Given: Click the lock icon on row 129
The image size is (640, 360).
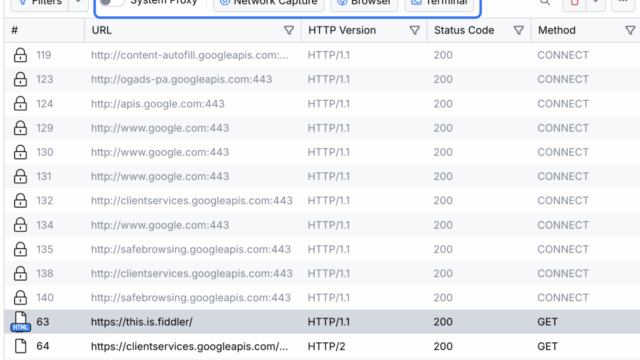Looking at the screenshot, I should tap(20, 128).
